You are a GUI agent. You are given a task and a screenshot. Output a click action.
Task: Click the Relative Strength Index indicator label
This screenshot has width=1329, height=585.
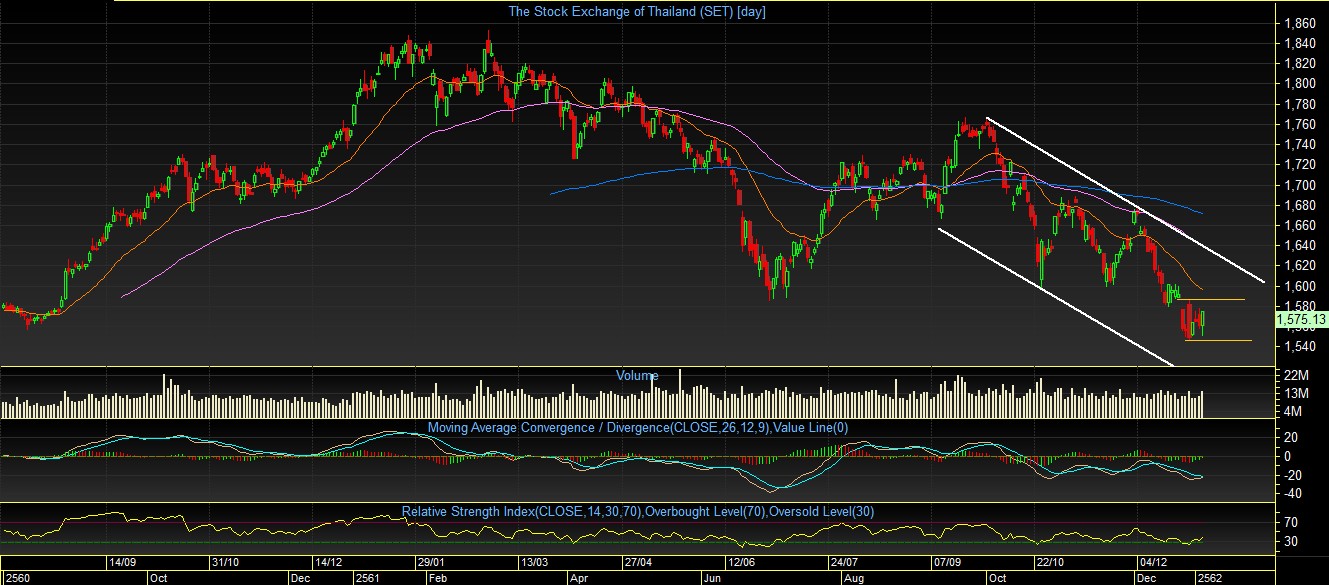638,511
